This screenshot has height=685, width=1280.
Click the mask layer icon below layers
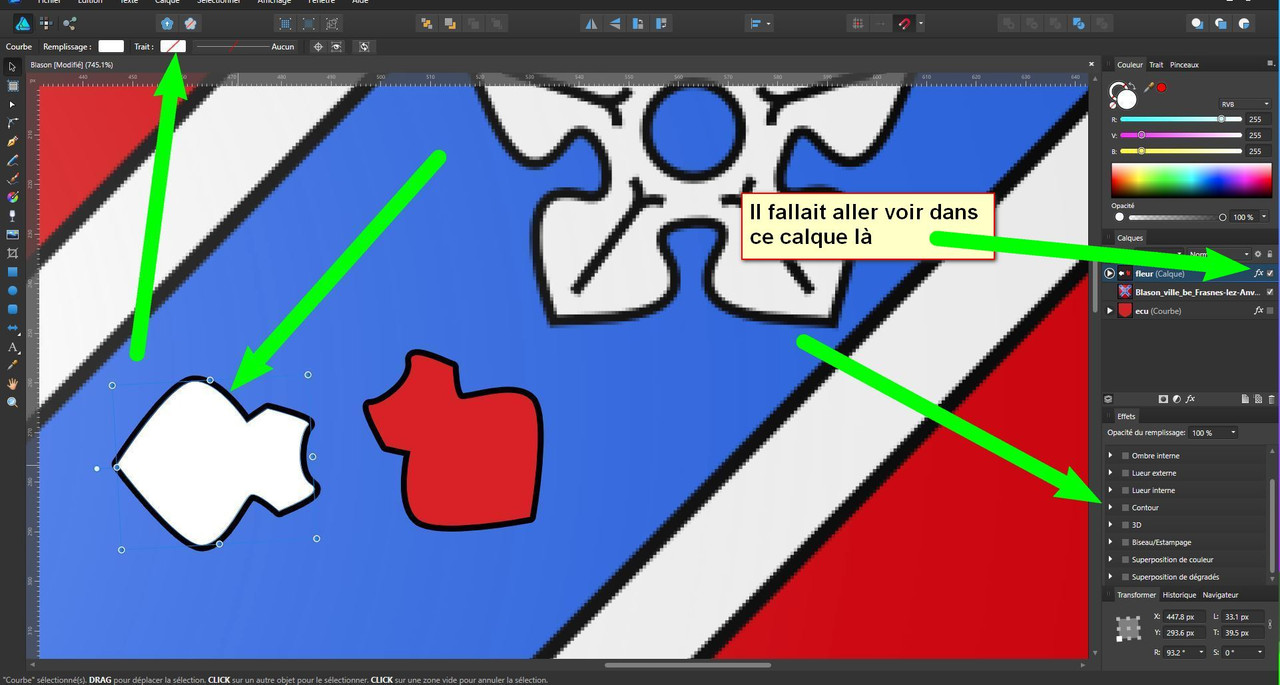tap(1163, 399)
